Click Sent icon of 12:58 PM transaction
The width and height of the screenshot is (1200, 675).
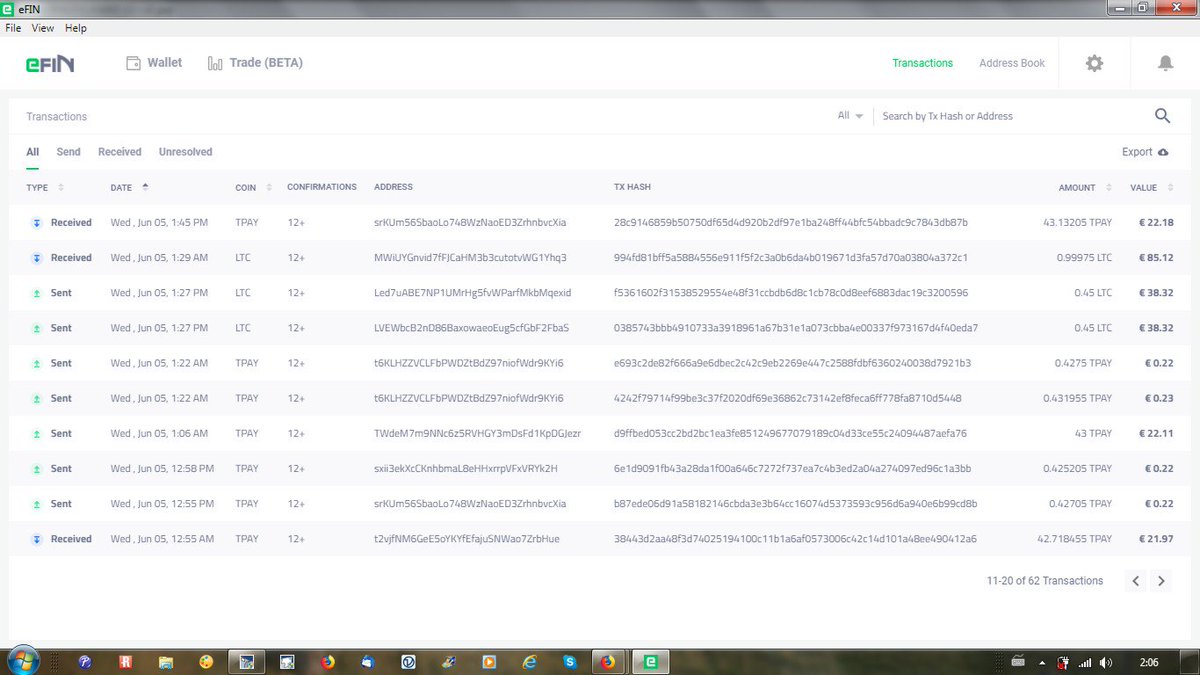[38, 468]
